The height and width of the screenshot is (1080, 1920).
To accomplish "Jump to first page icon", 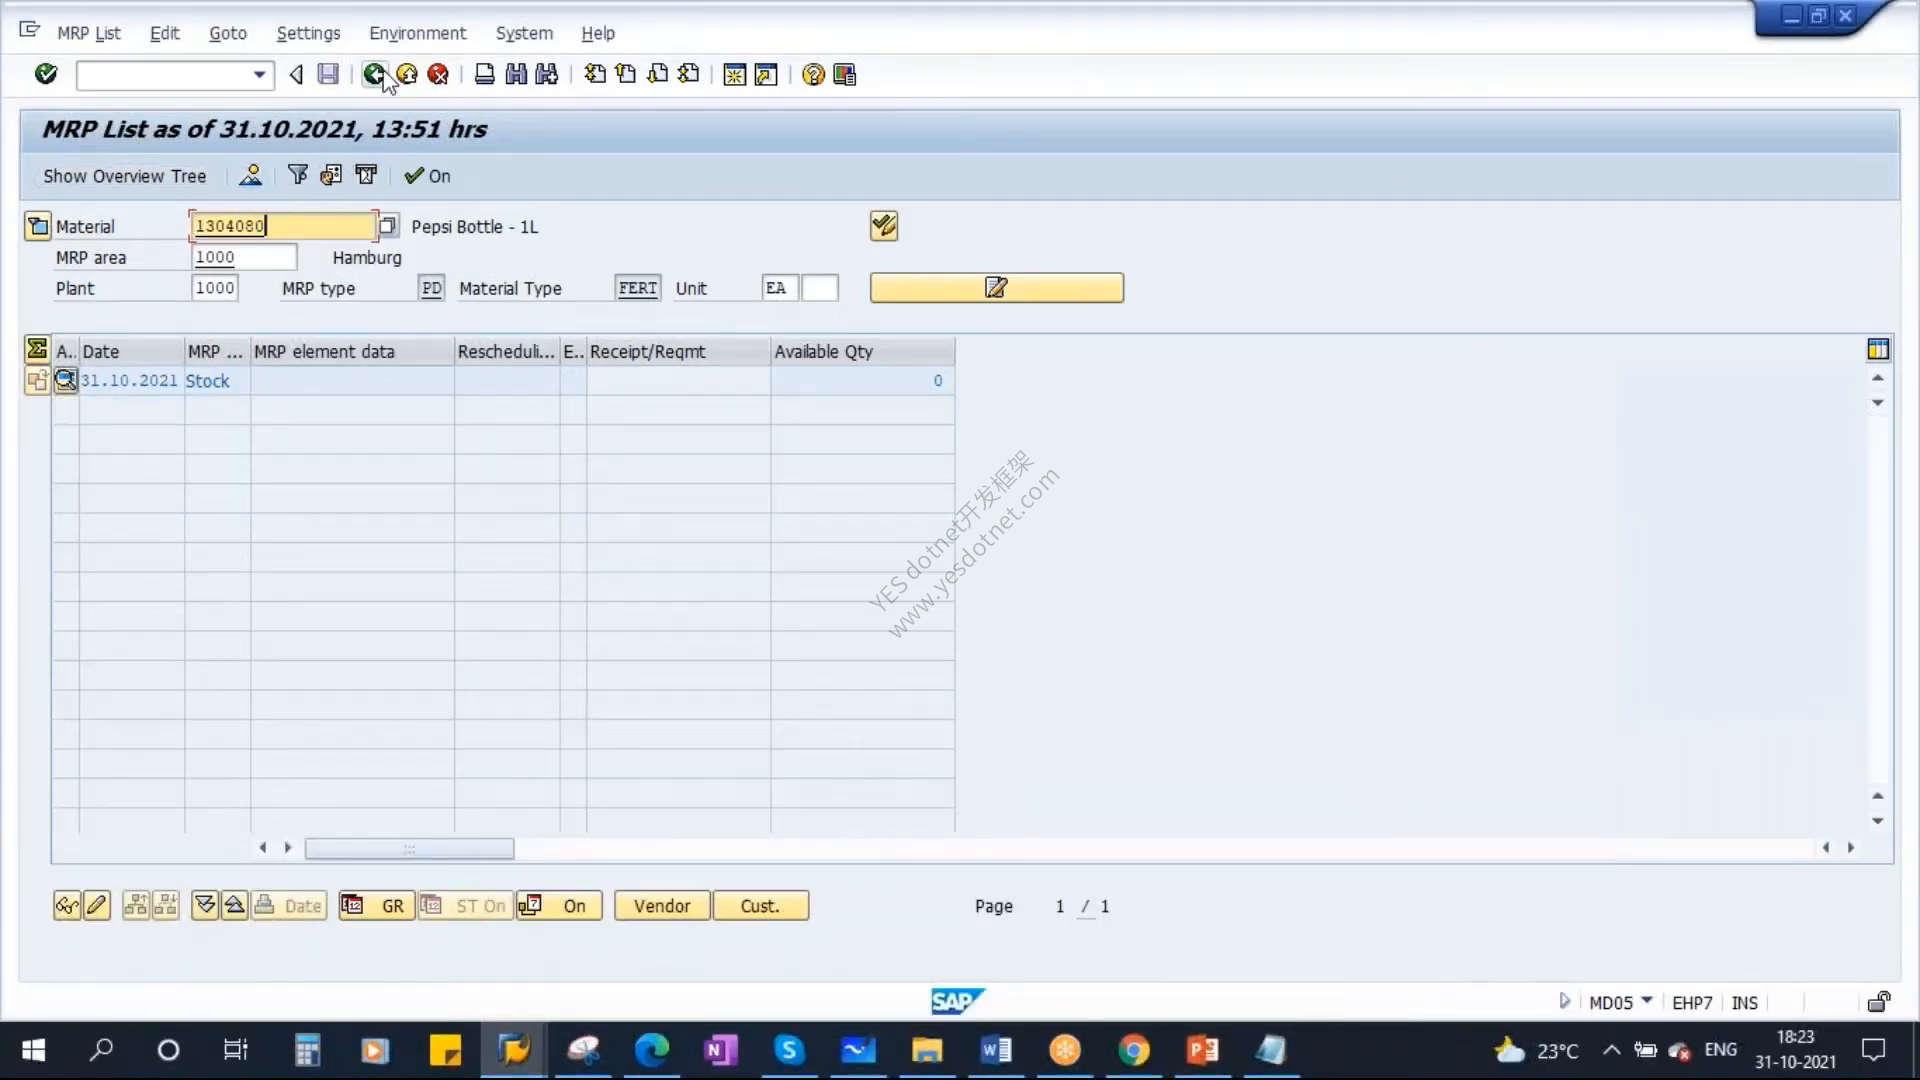I will coord(595,74).
